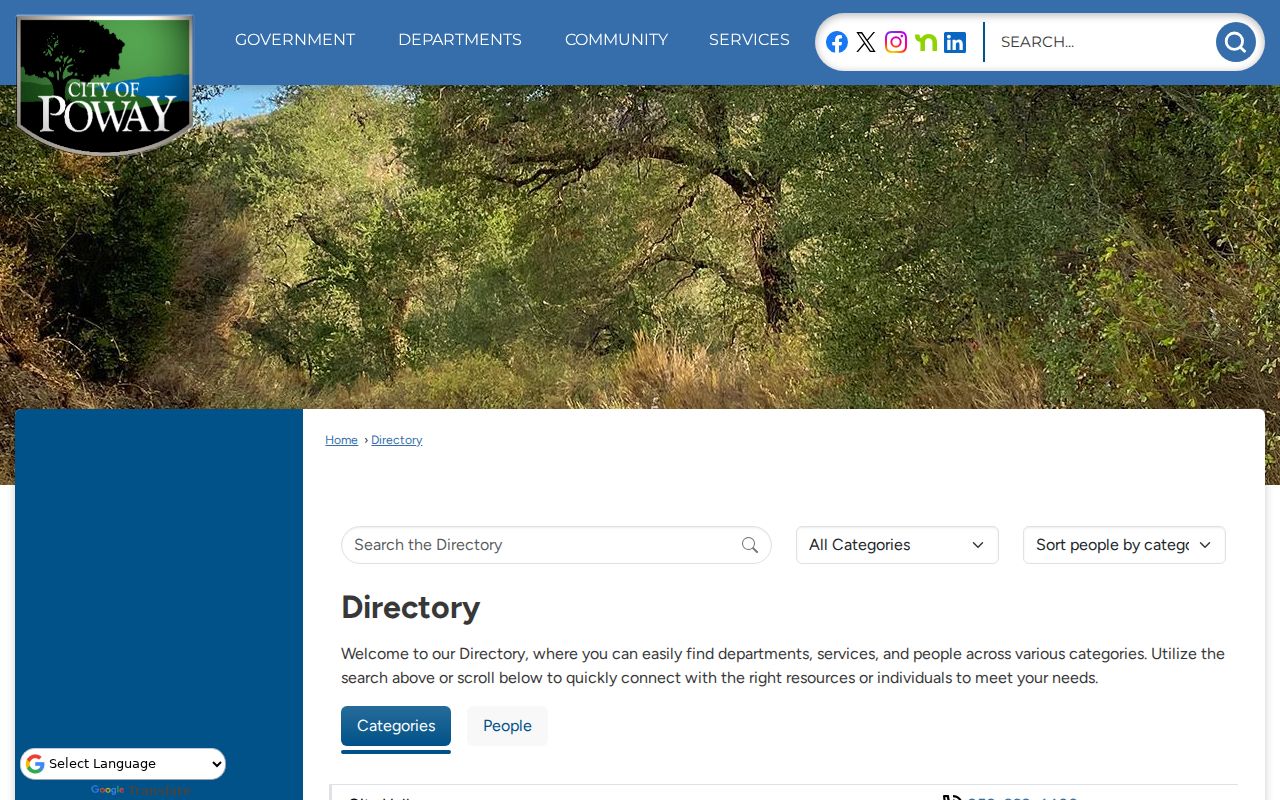1280x800 pixels.
Task: Focus the site Search field in header
Action: [x=1100, y=42]
